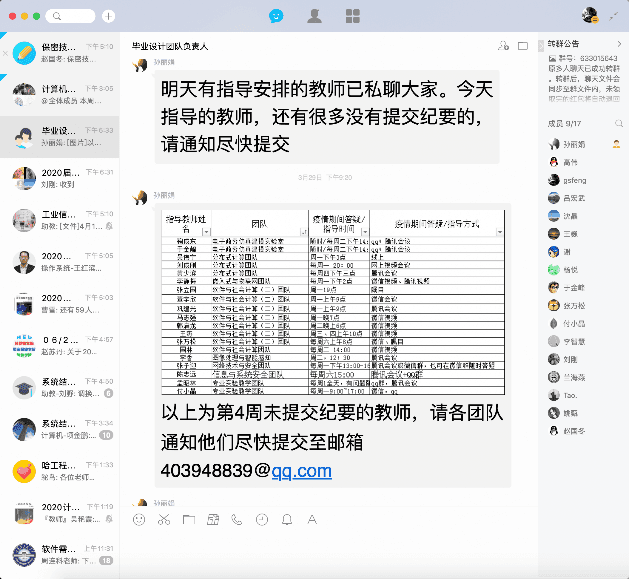Click the window panel icon in chat header
Screen dimensions: 629x579
click(x=522, y=46)
